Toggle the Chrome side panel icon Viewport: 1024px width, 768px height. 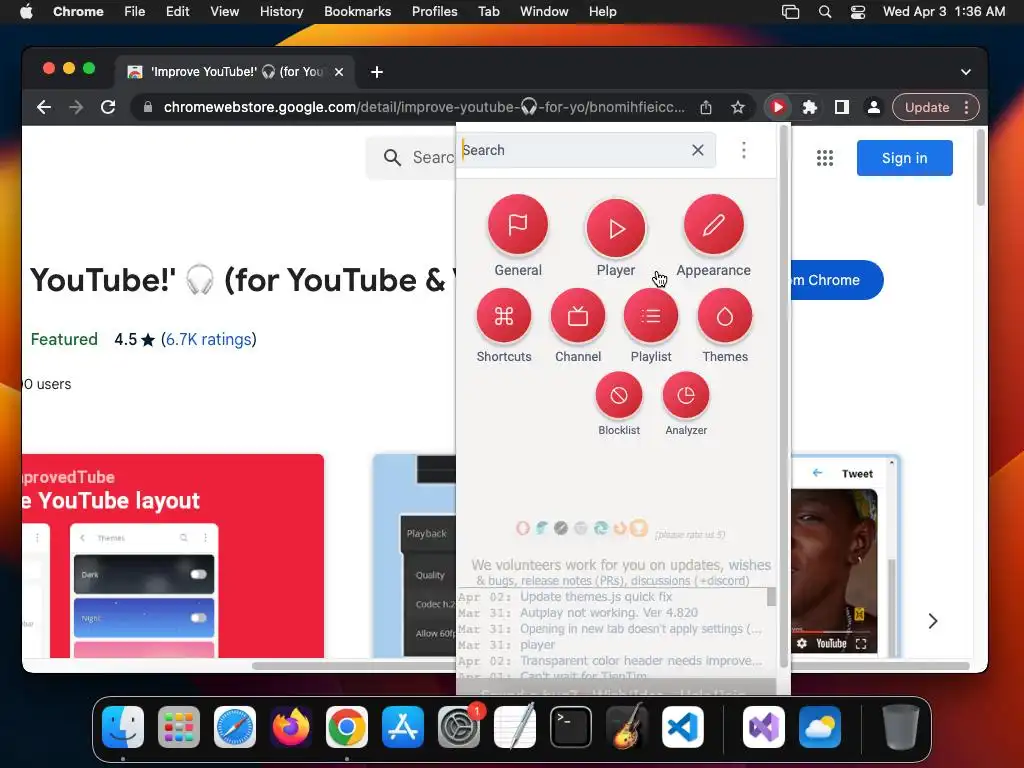(842, 107)
